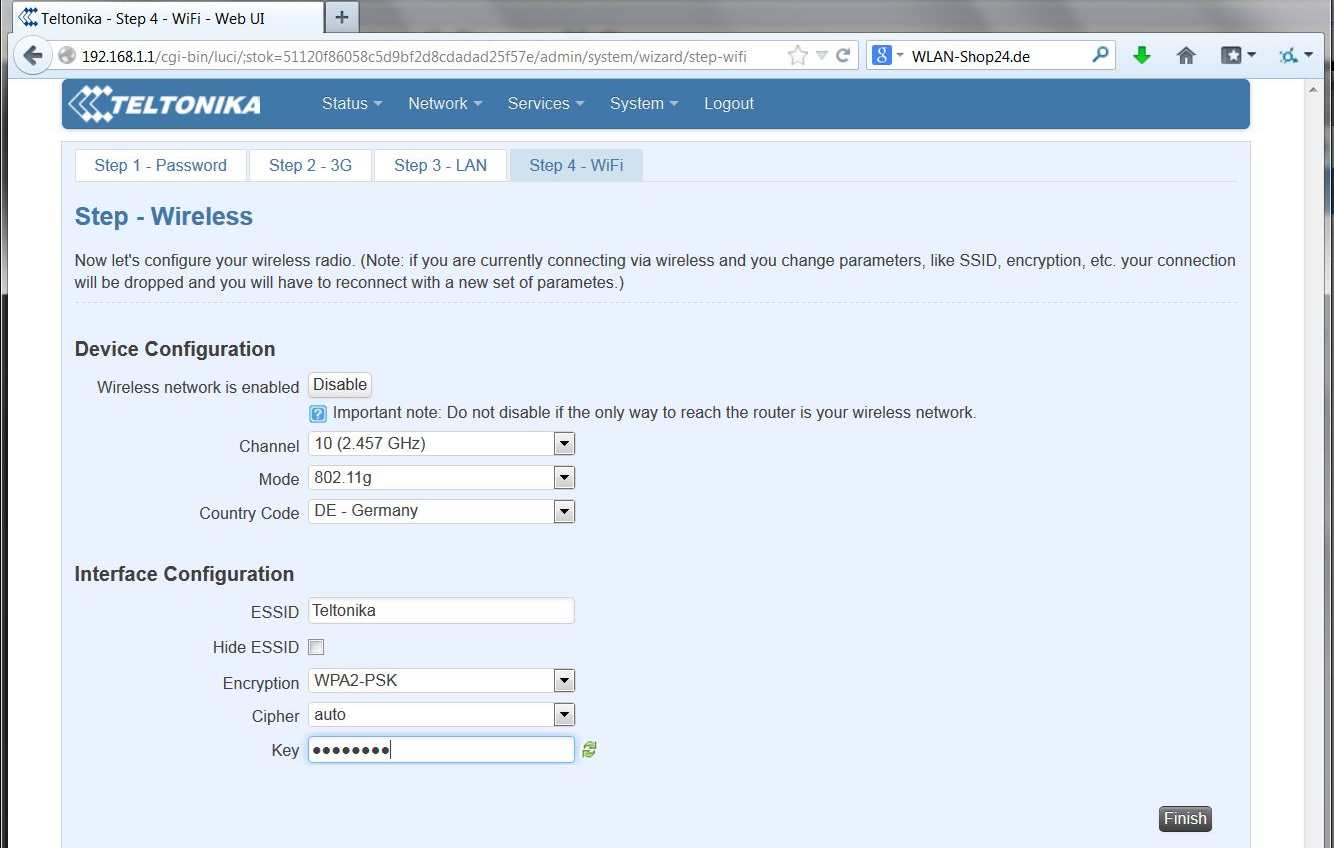
Task: Open the Google search engine selector
Action: pos(887,56)
